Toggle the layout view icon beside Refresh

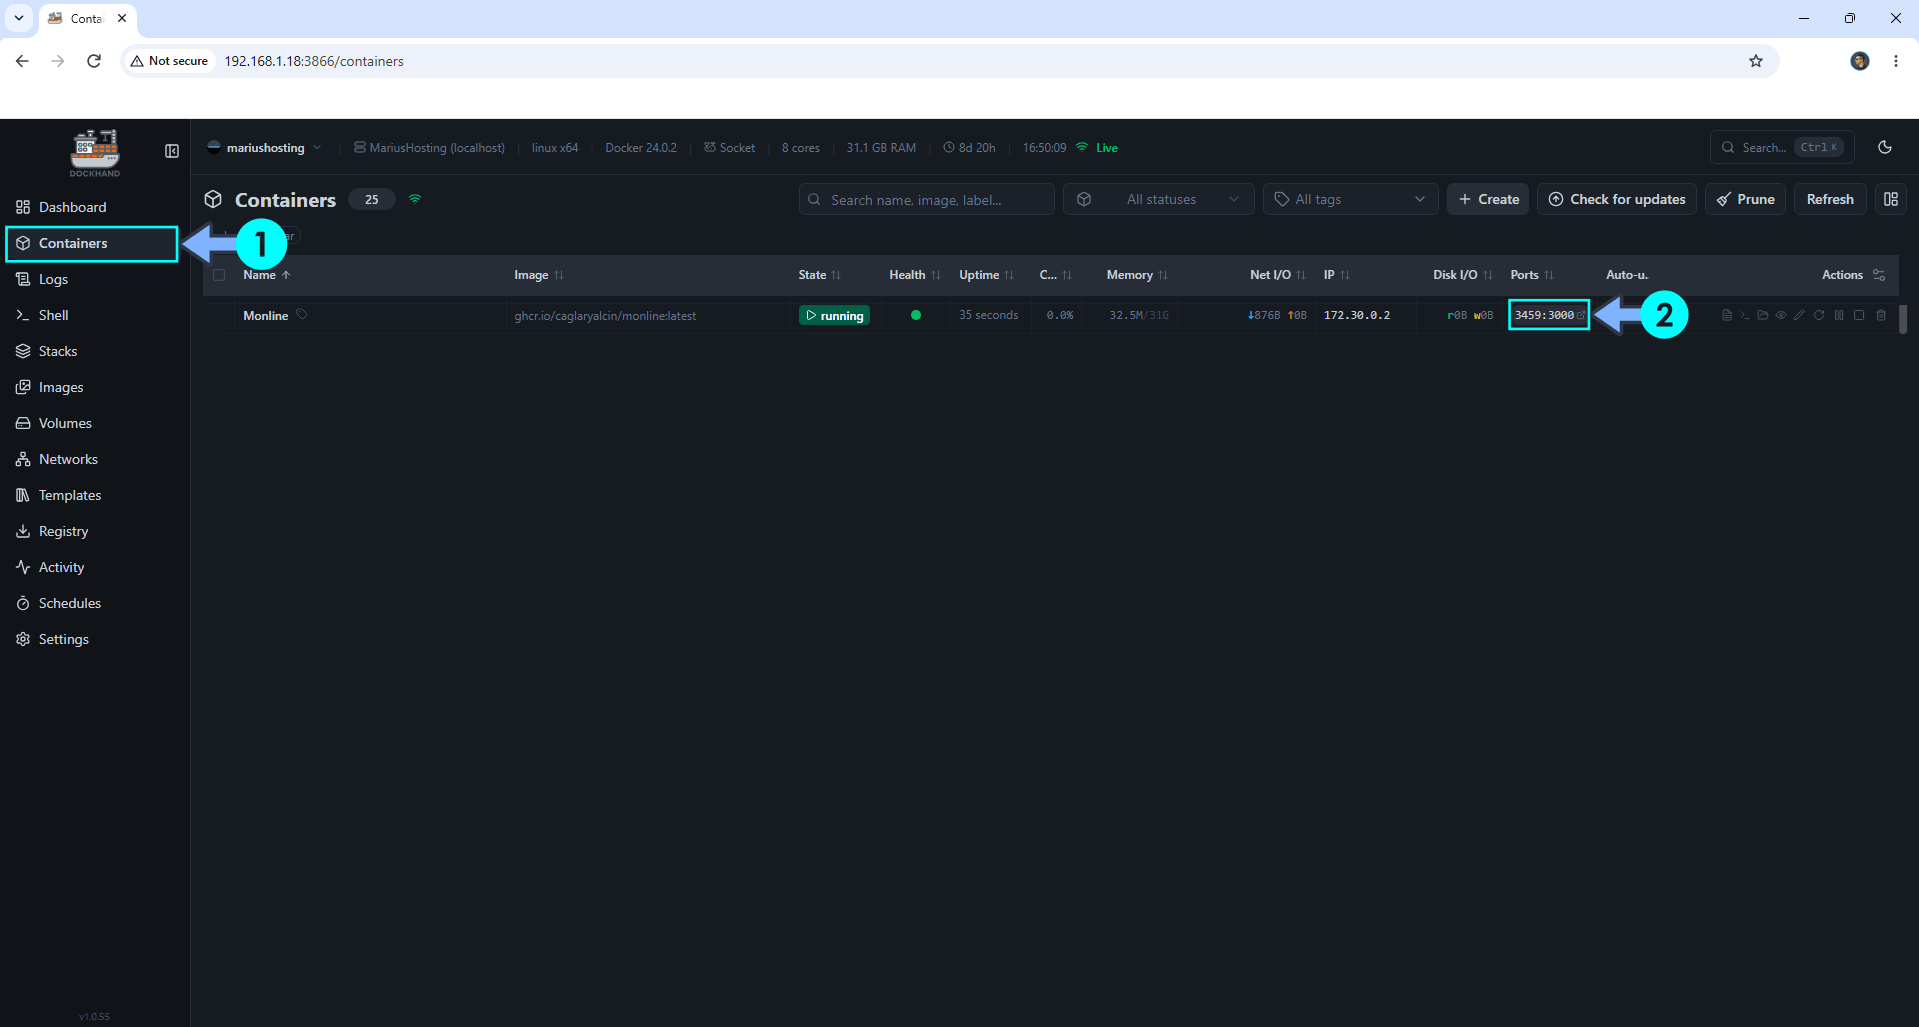click(x=1891, y=199)
